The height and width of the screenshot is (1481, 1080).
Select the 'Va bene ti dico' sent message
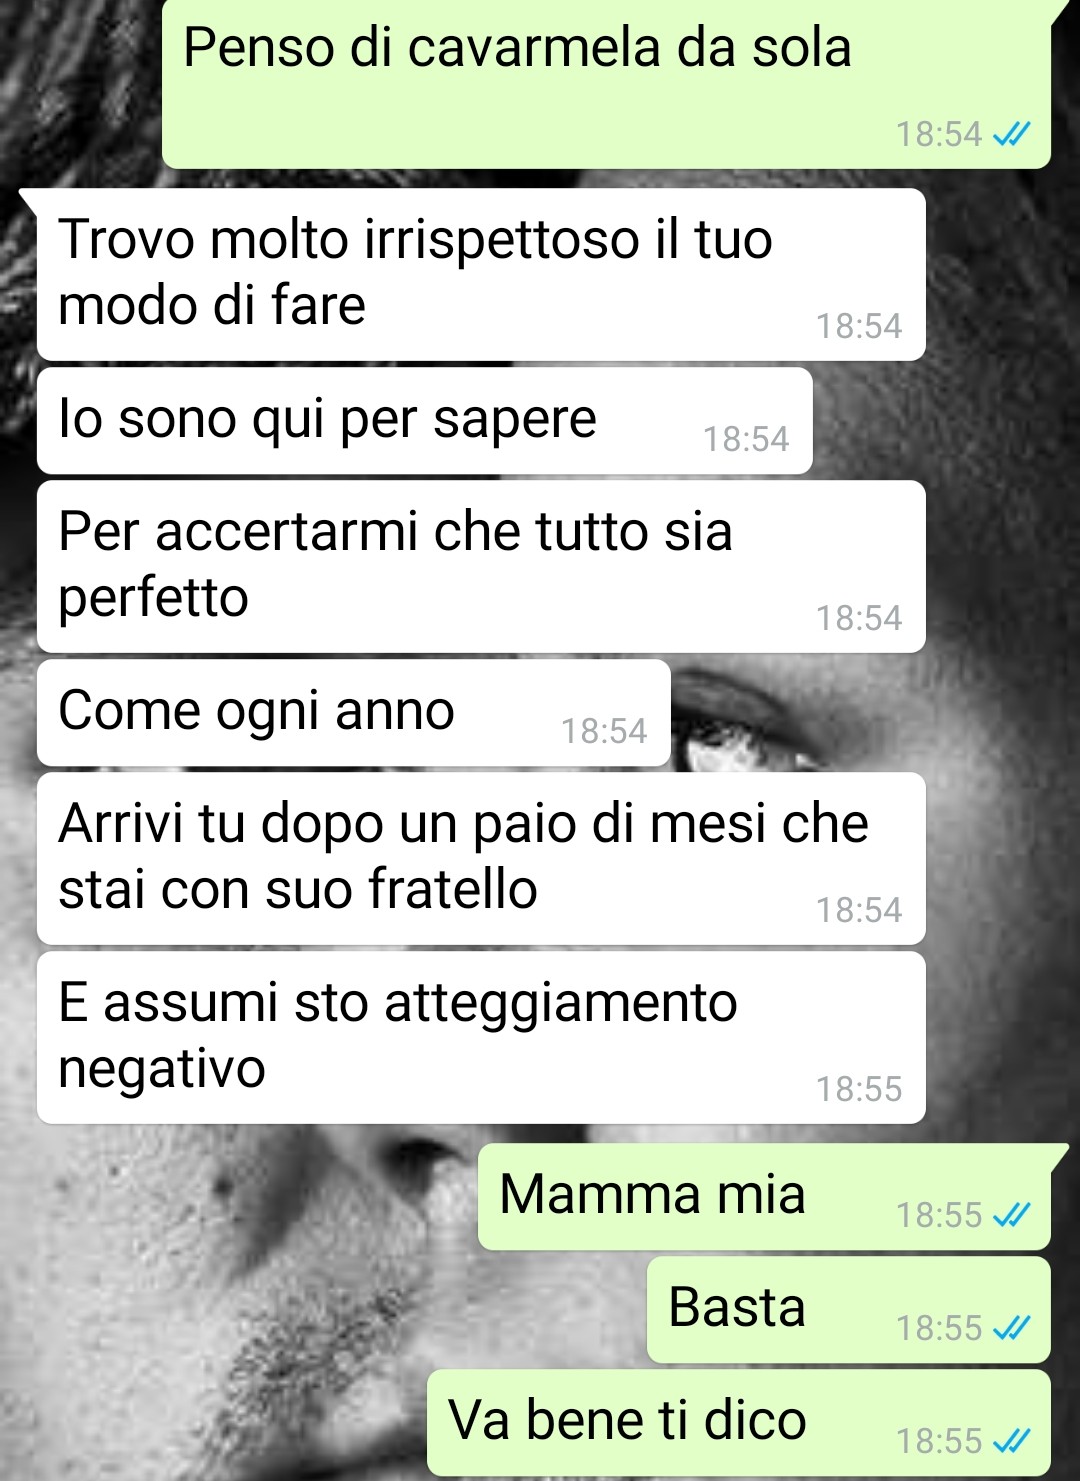[738, 1423]
